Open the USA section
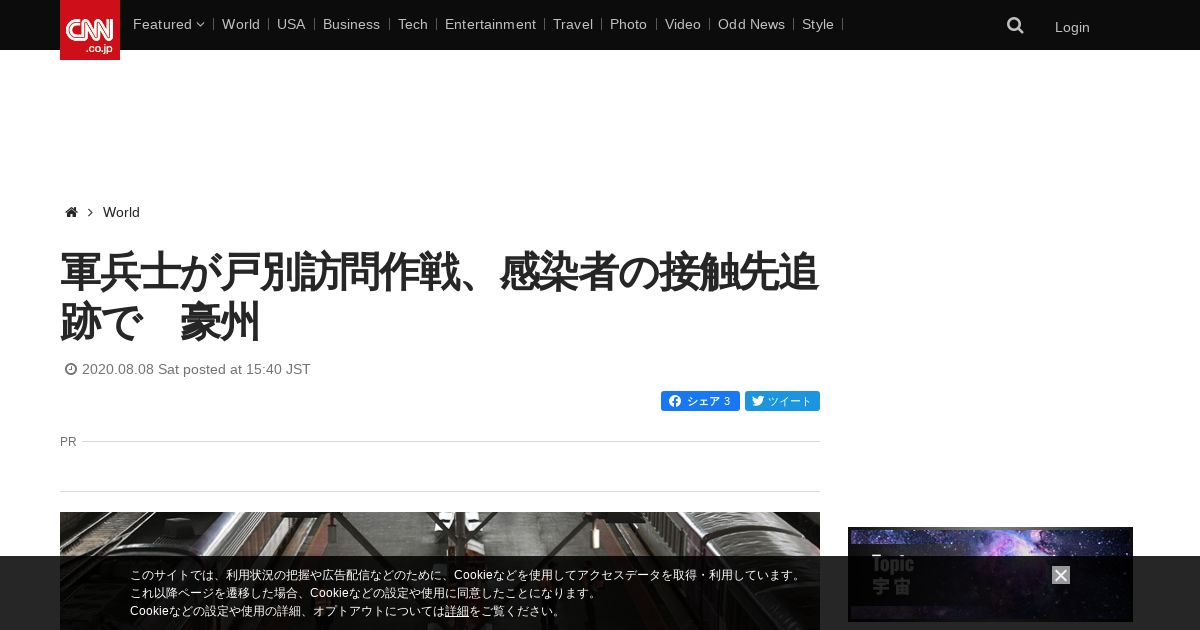 pos(291,24)
